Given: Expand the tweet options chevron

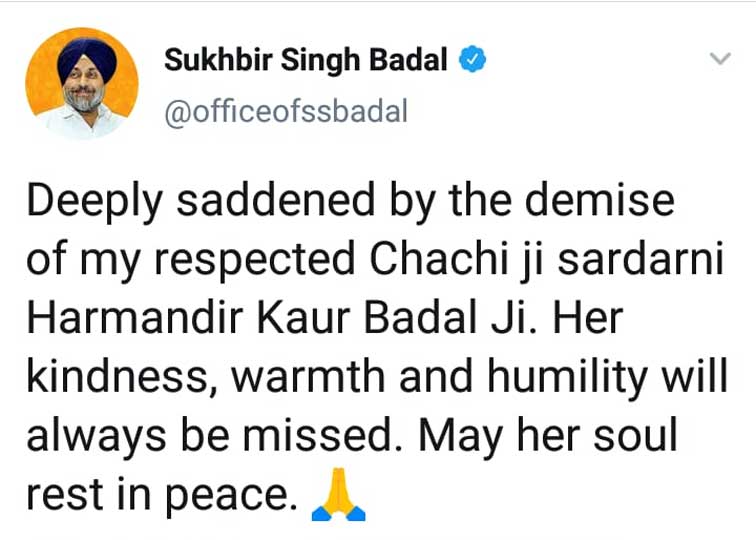Looking at the screenshot, I should coord(719,60).
